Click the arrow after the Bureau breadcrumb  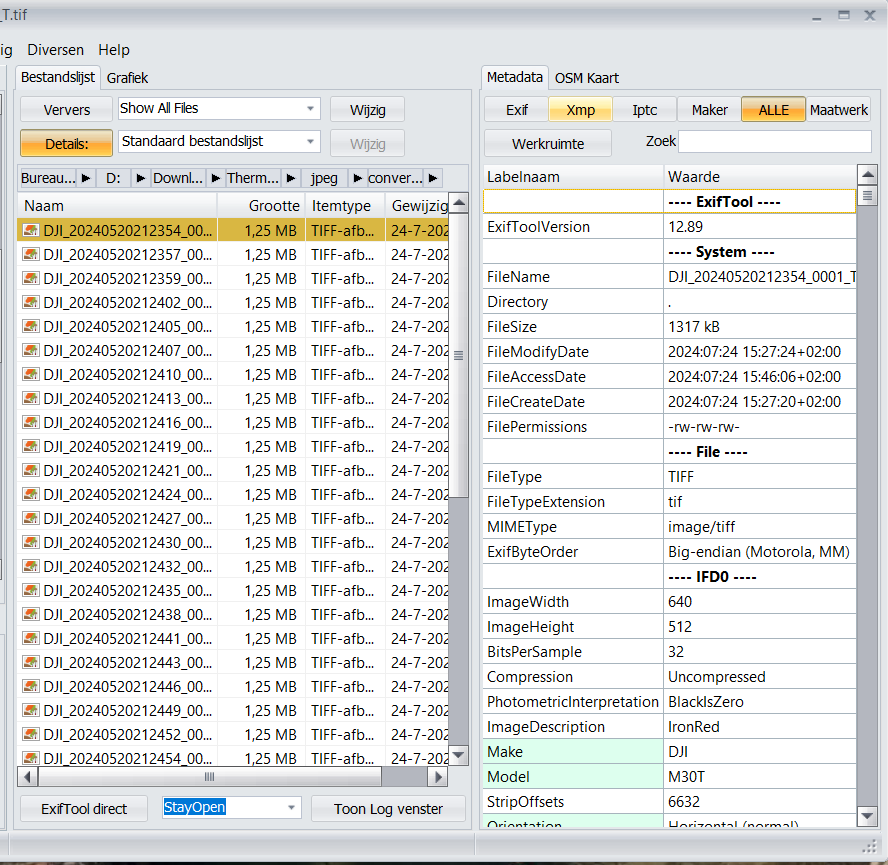87,178
